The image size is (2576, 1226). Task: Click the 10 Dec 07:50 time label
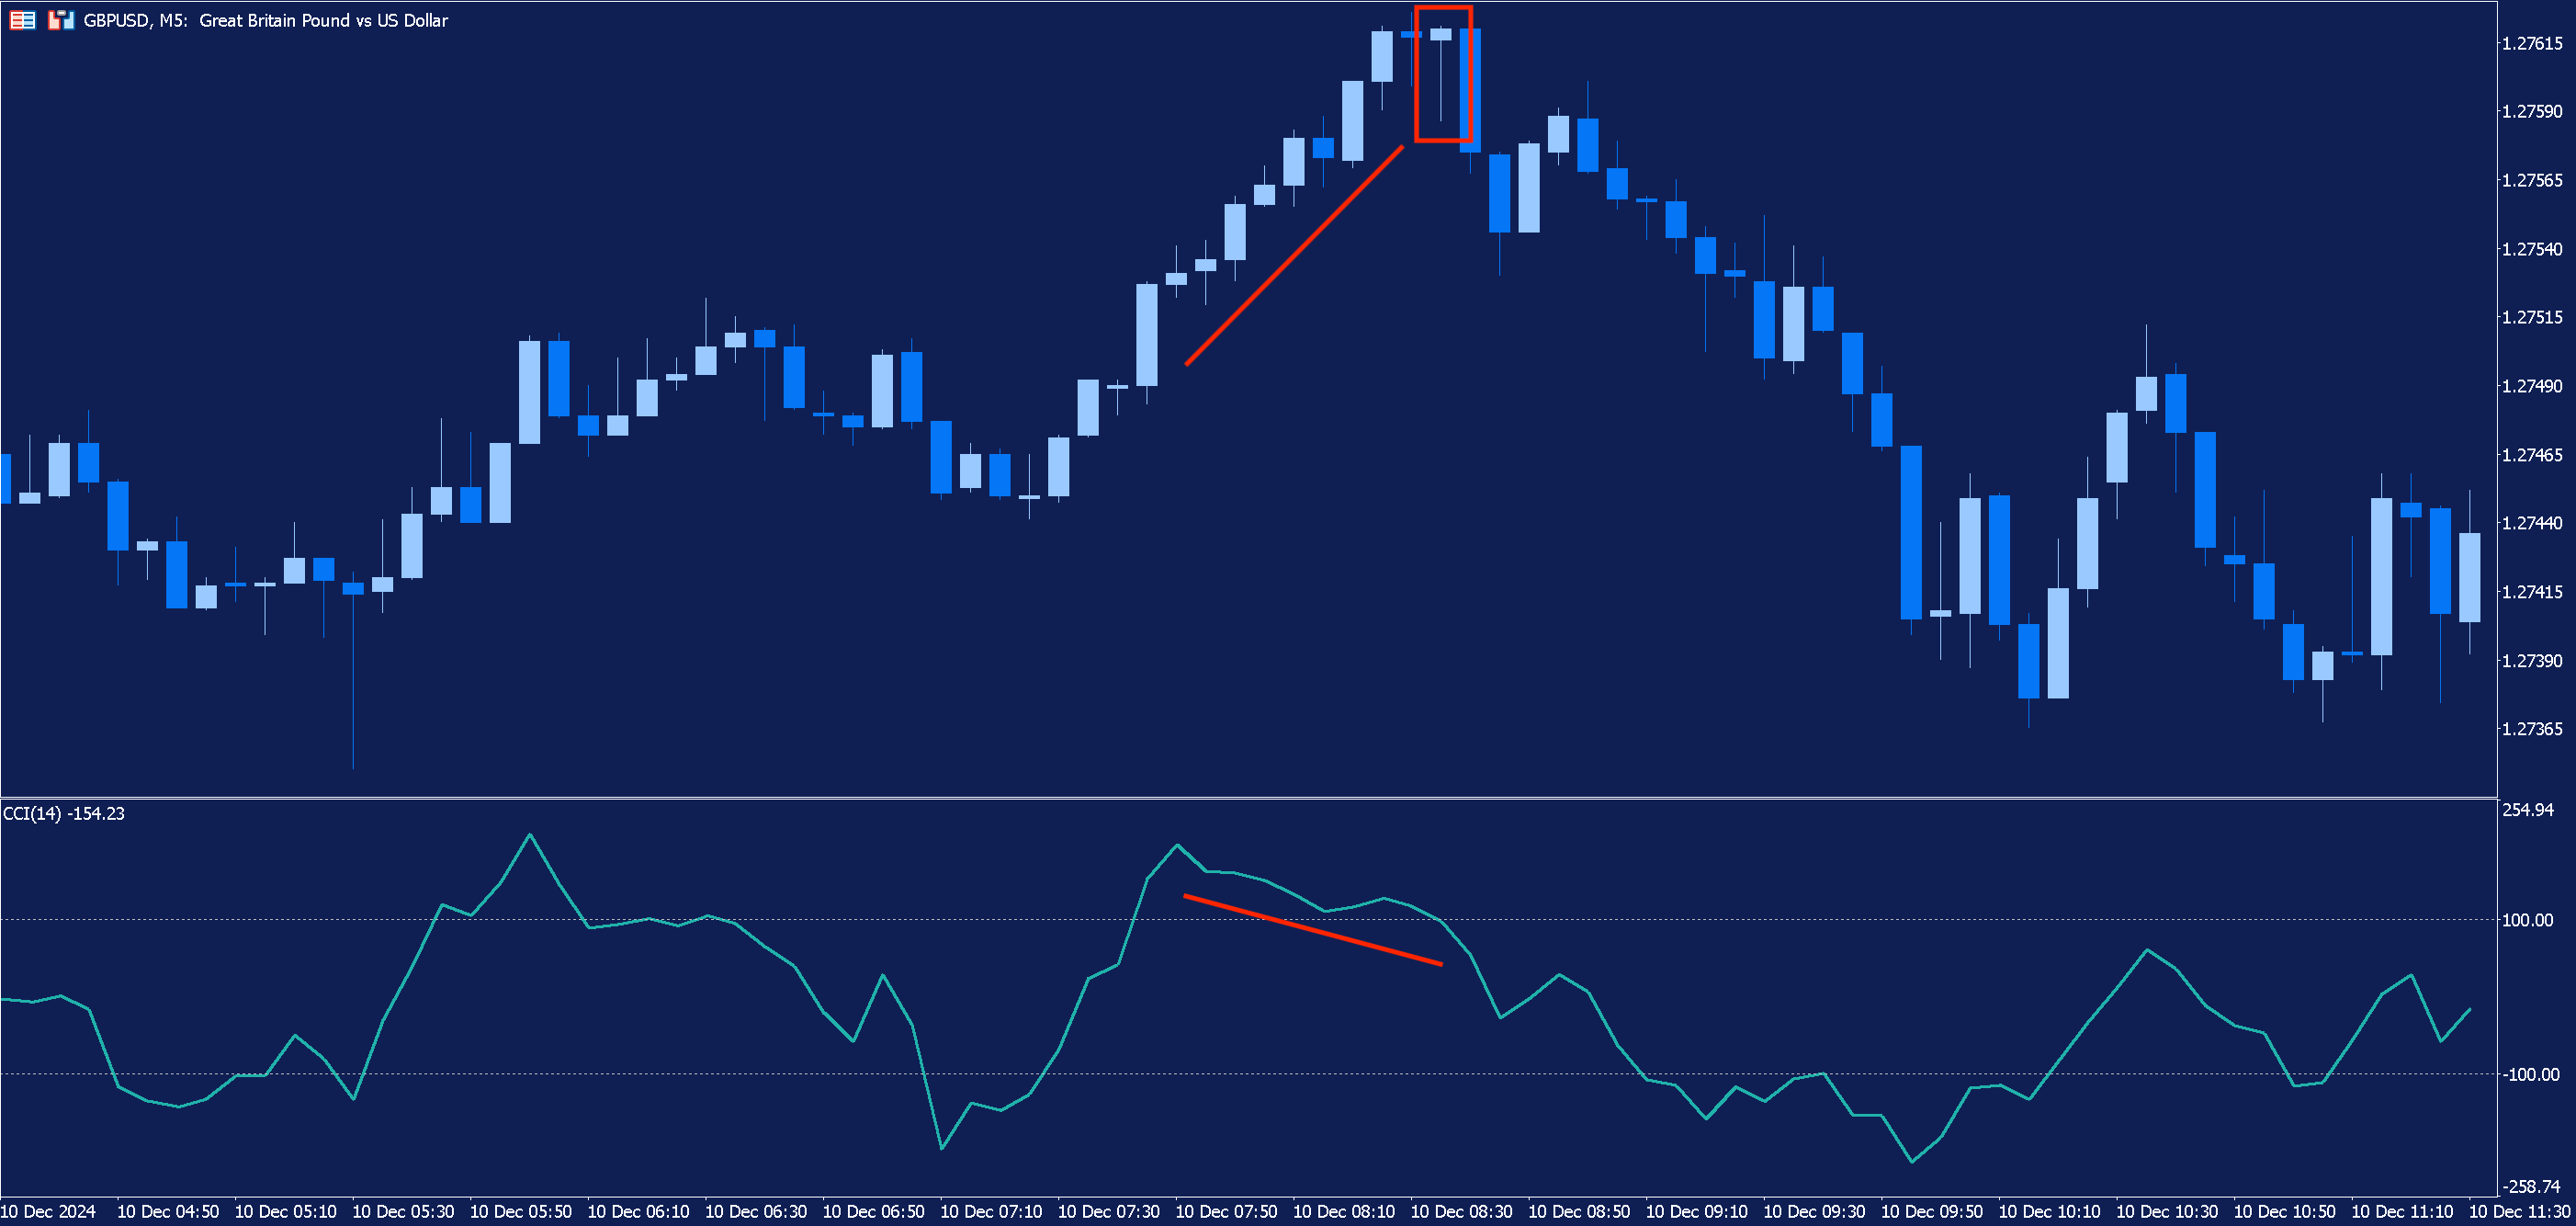[x=1227, y=1212]
